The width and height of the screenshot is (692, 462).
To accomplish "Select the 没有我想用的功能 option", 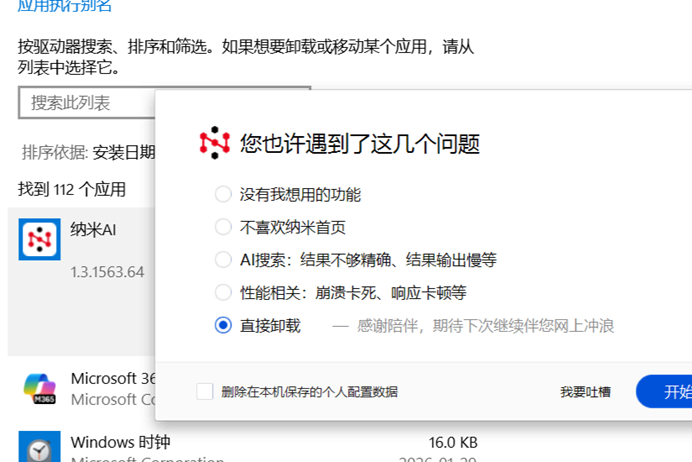I will [x=223, y=194].
